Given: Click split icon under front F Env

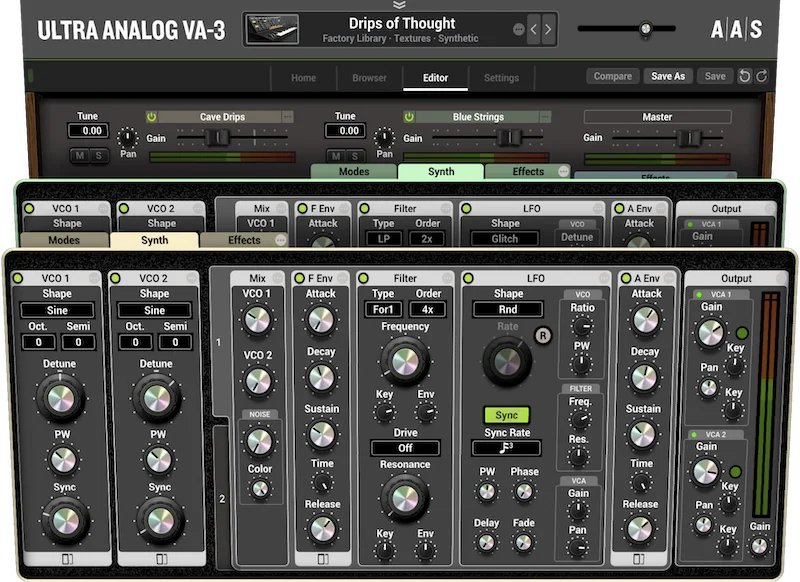Looking at the screenshot, I should 323,559.
